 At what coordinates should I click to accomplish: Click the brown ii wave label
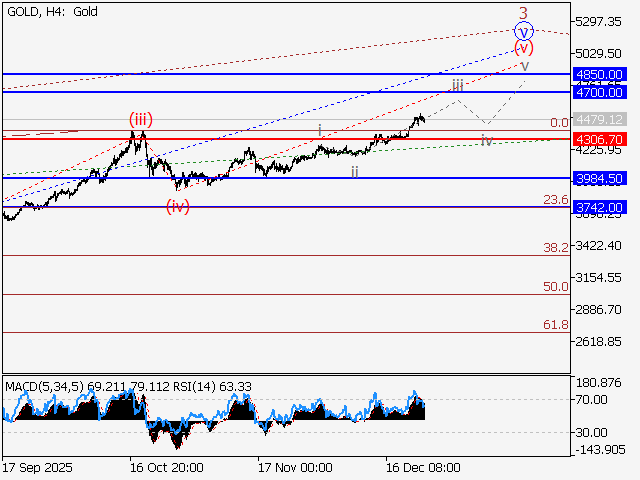coord(354,172)
